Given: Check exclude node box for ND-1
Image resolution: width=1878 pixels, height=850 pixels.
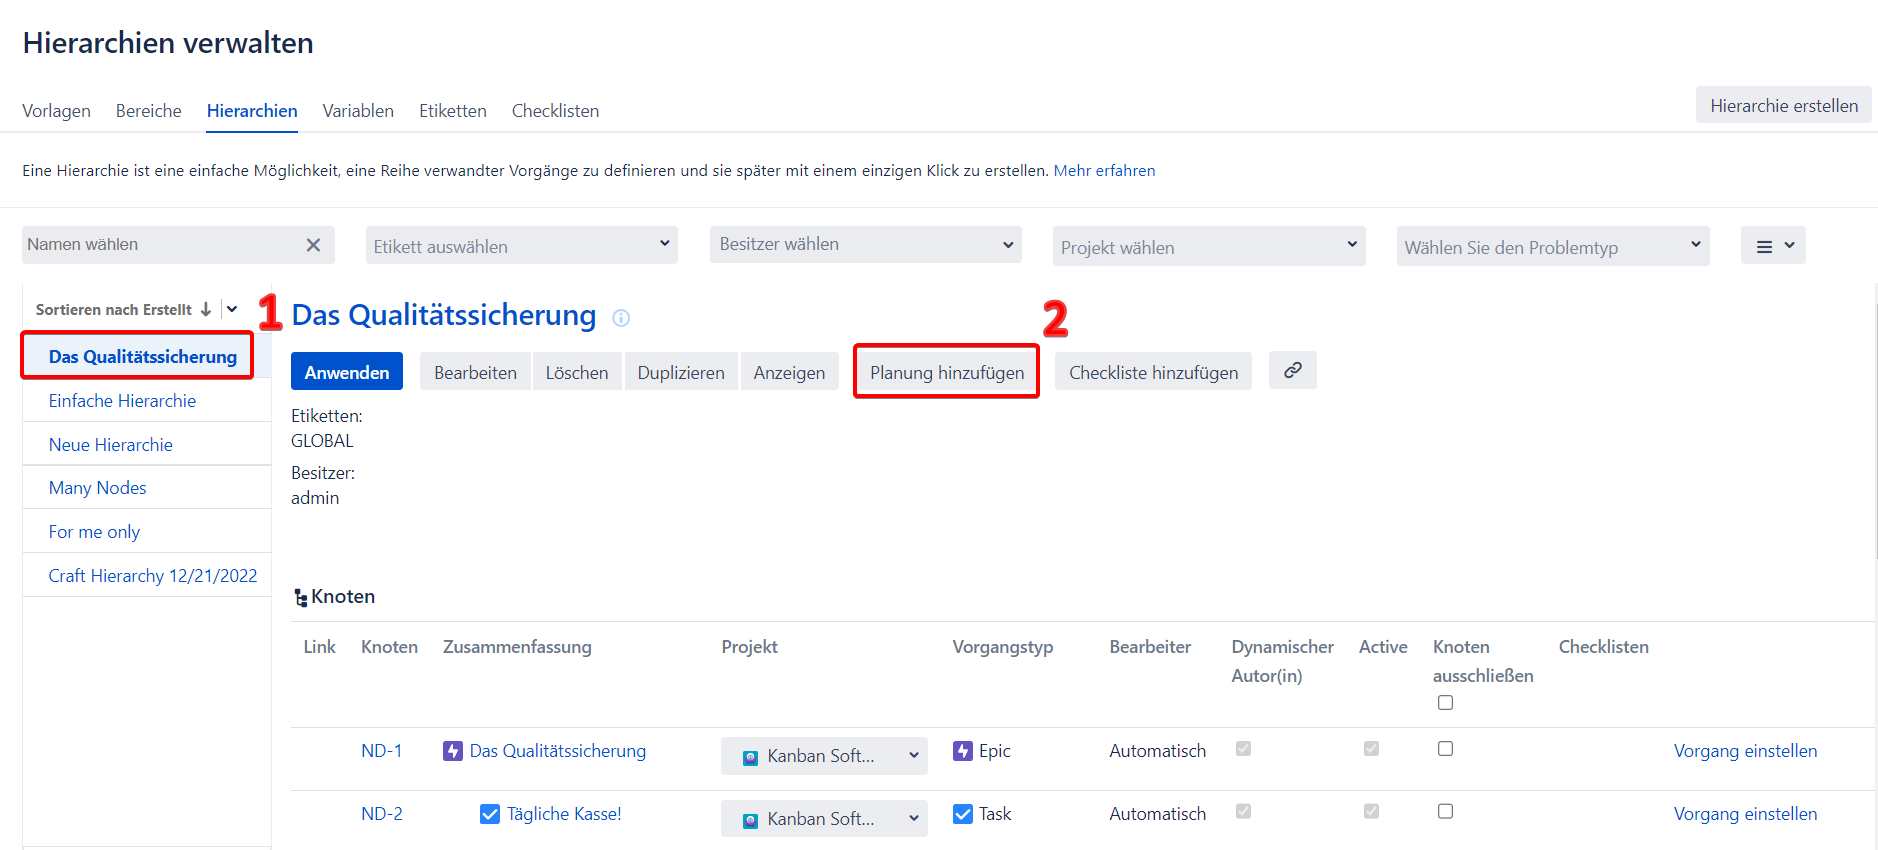Looking at the screenshot, I should [1445, 749].
